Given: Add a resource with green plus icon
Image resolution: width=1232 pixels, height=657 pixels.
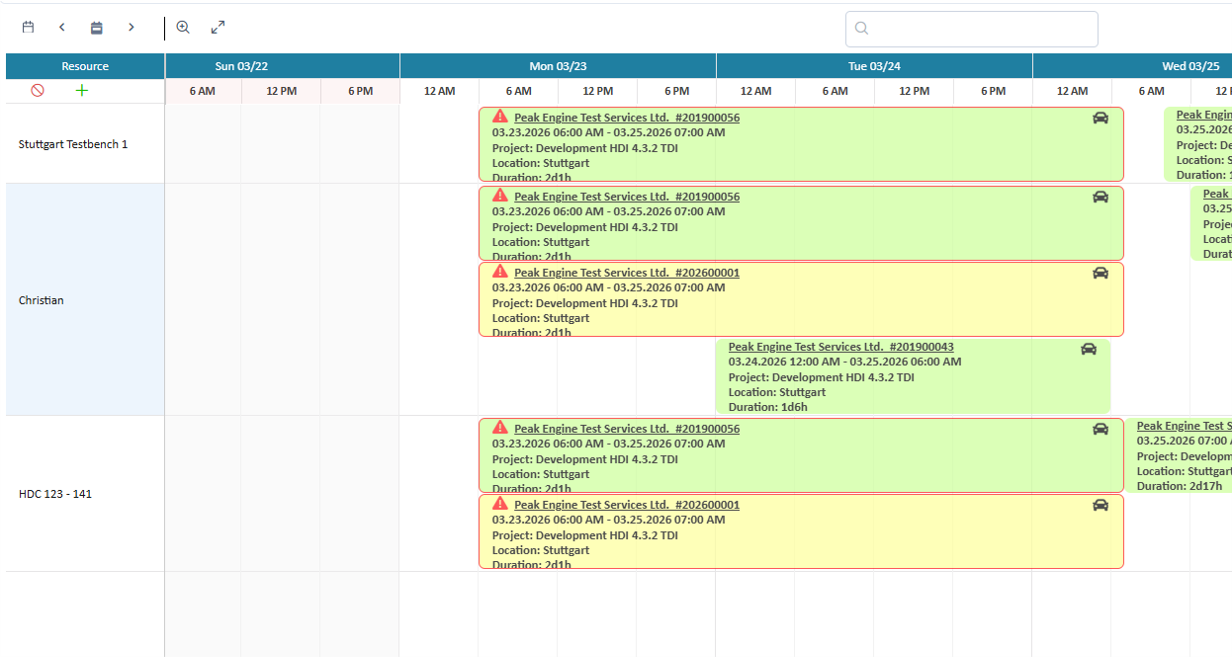Looking at the screenshot, I should point(82,90).
